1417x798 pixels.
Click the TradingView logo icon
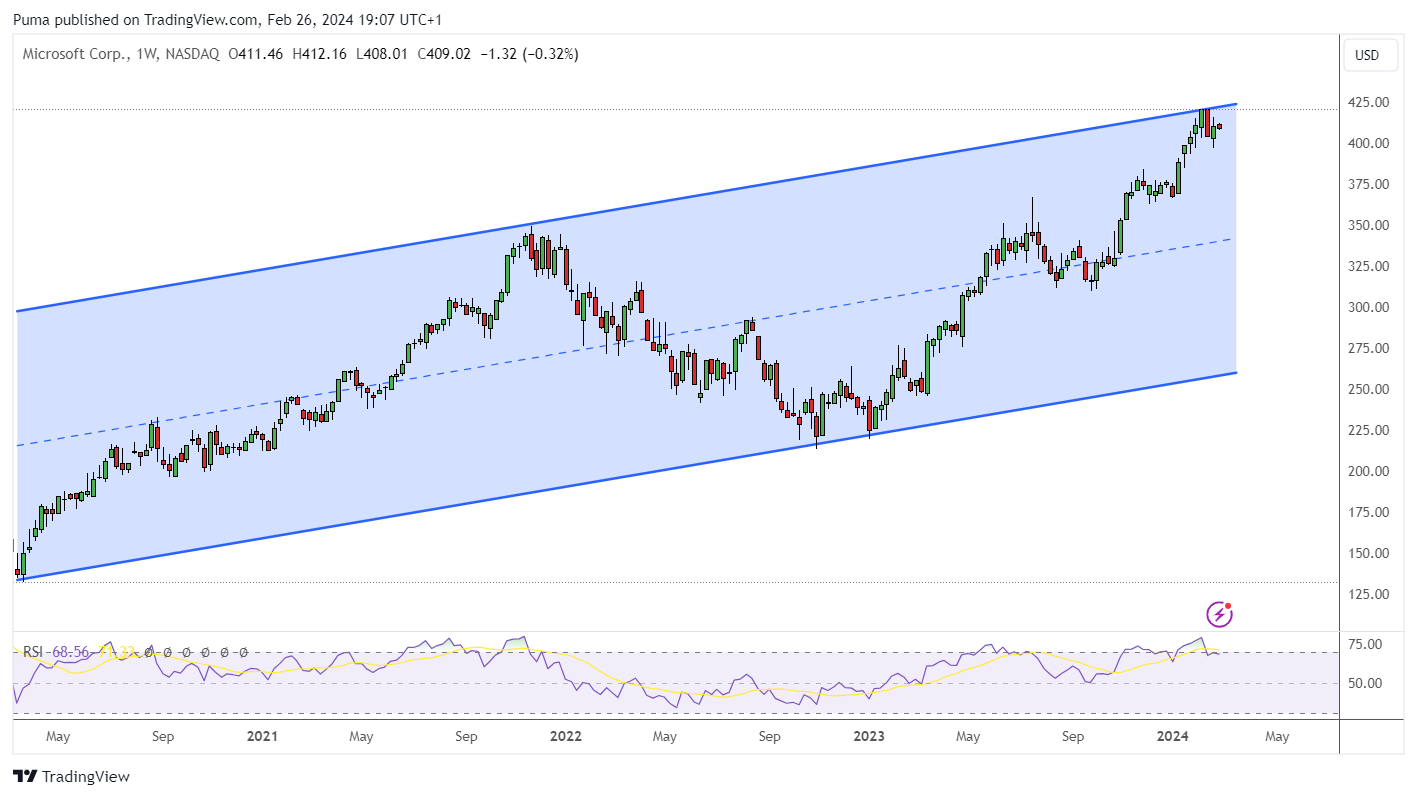25,776
